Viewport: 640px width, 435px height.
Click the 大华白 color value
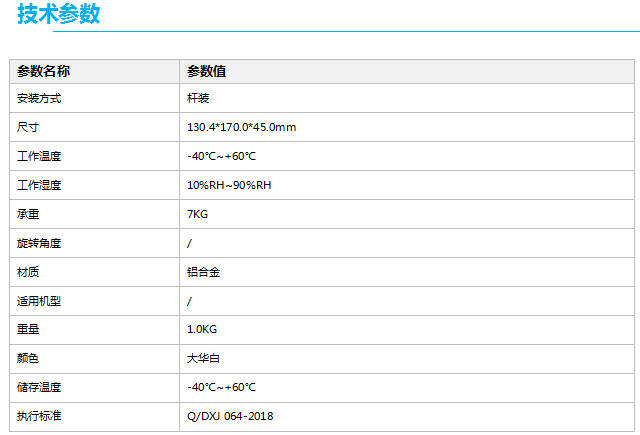coord(203,358)
